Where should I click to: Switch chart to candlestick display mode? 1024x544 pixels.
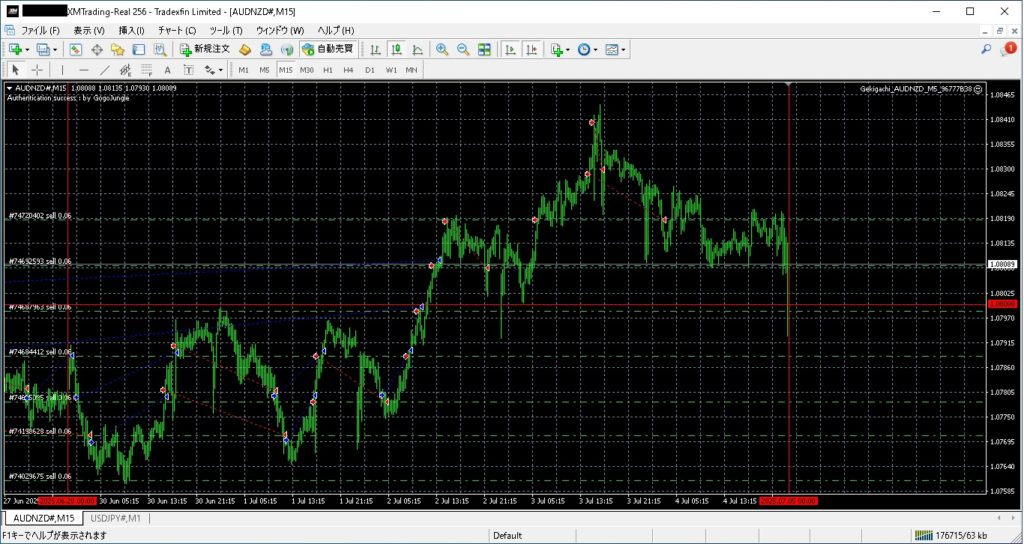pos(396,49)
